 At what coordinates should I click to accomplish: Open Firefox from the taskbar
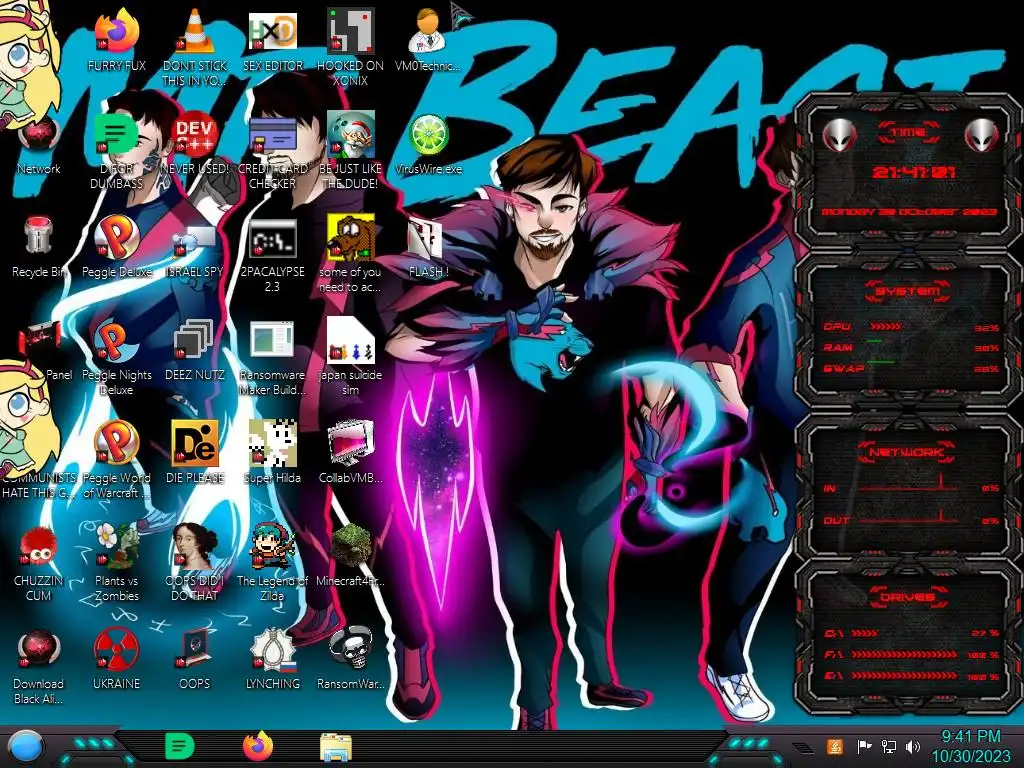(x=258, y=746)
